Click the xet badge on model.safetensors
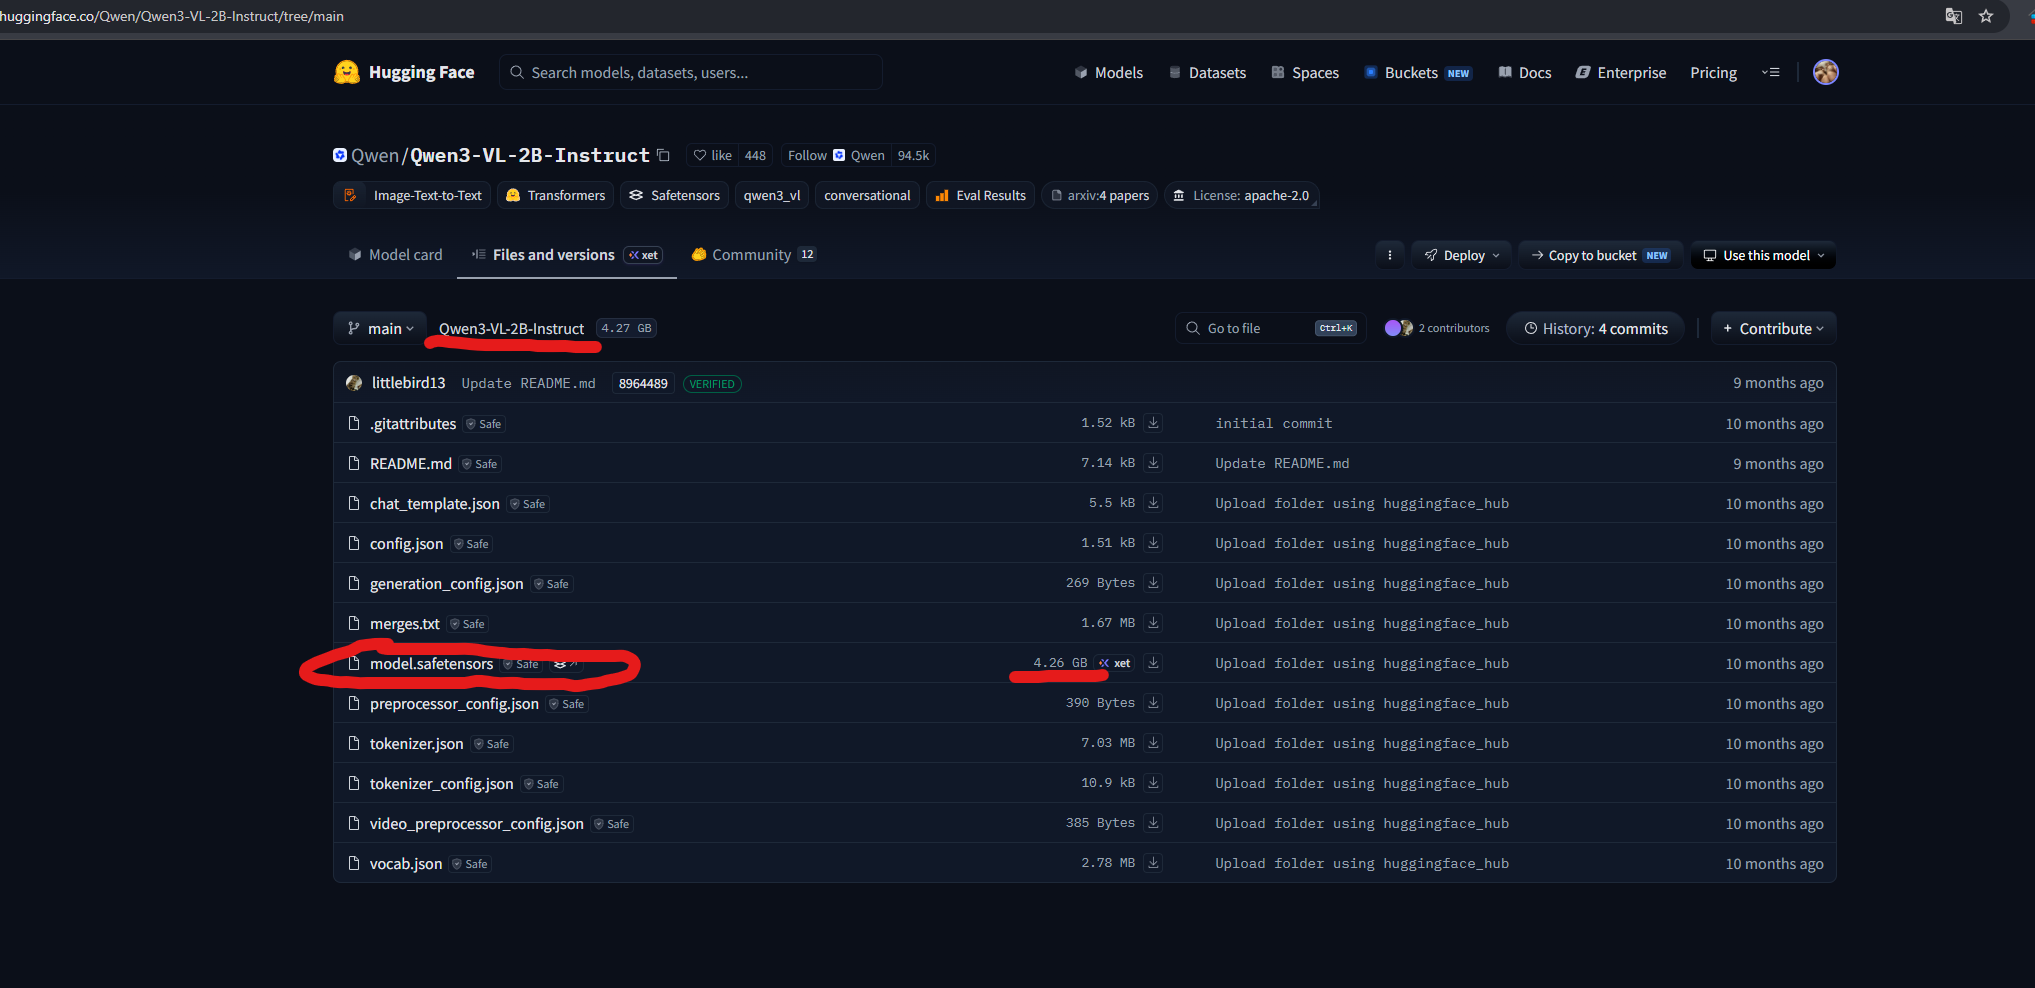This screenshot has width=2035, height=988. click(x=1115, y=663)
